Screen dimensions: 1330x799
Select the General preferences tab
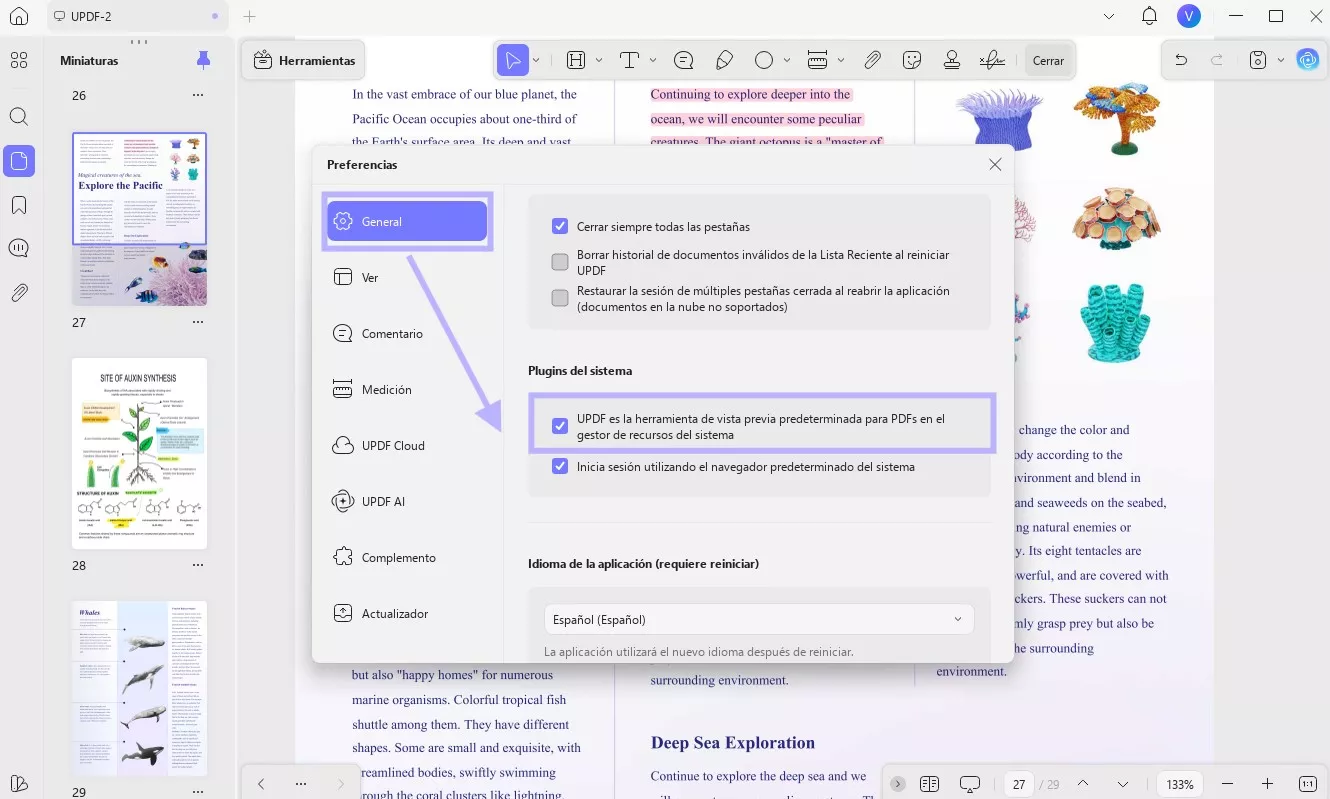[407, 221]
